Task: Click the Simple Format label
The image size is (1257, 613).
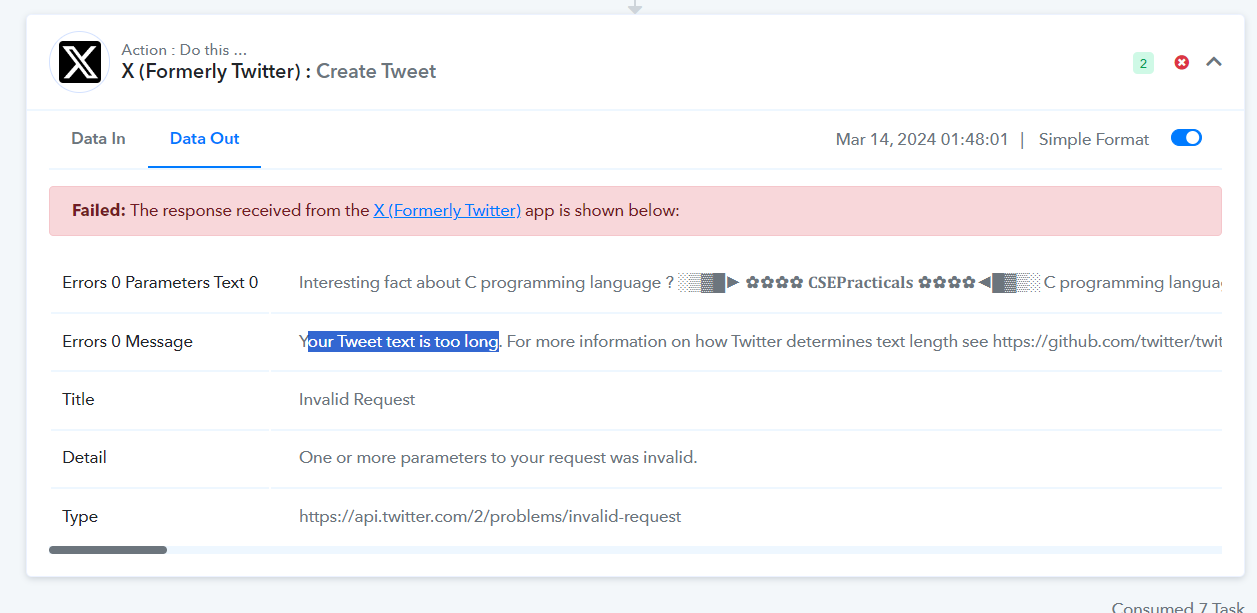Action: (1094, 139)
